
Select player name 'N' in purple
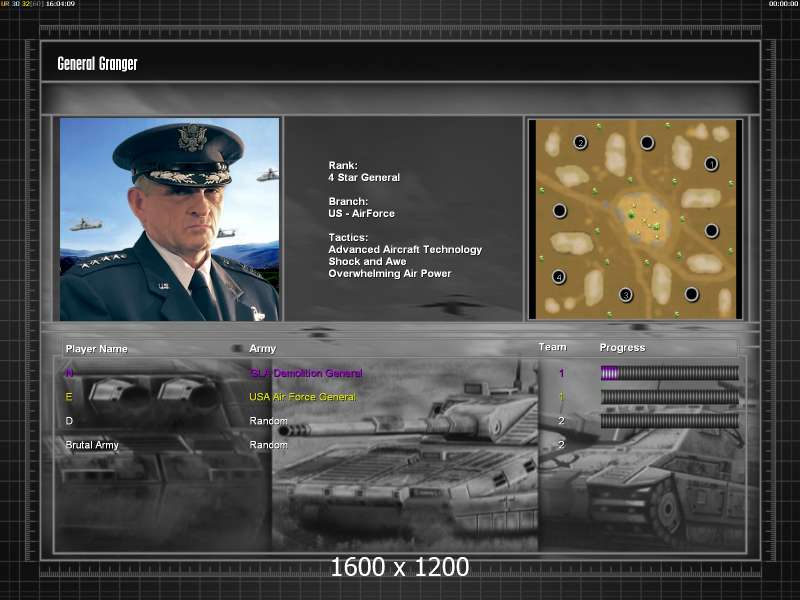click(69, 373)
